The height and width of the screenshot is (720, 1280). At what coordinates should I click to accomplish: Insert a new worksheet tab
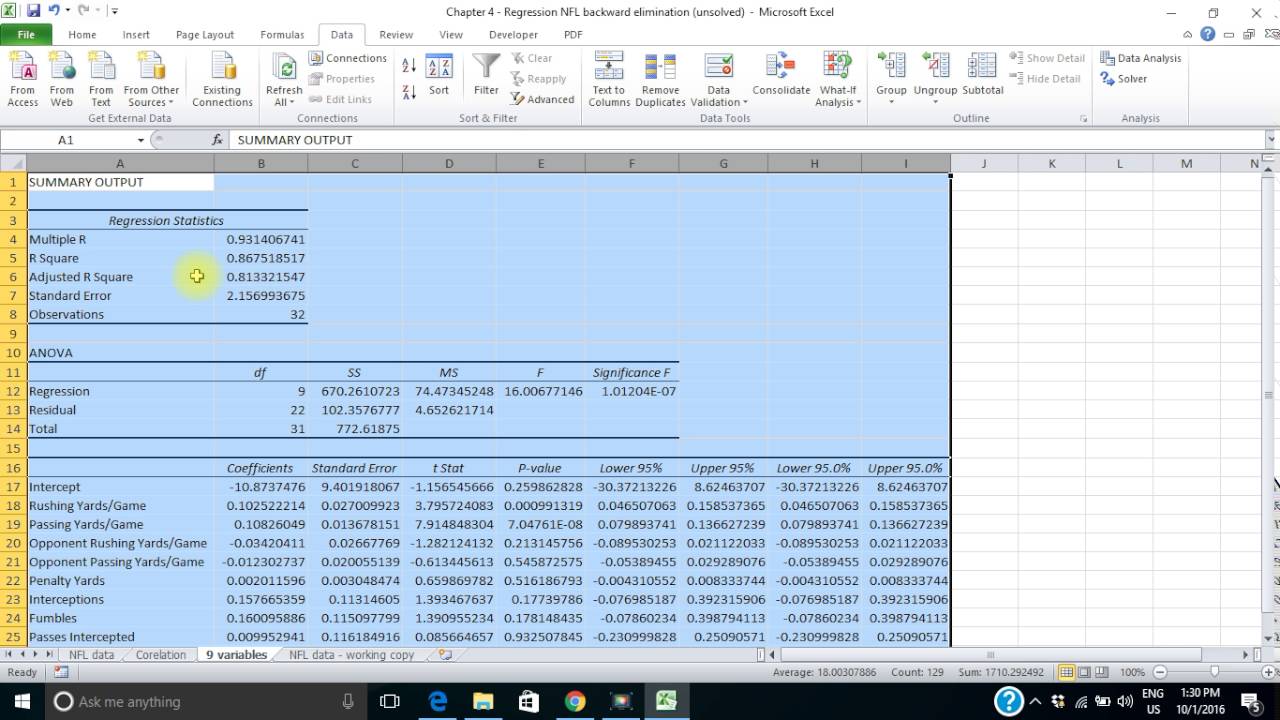pos(445,655)
